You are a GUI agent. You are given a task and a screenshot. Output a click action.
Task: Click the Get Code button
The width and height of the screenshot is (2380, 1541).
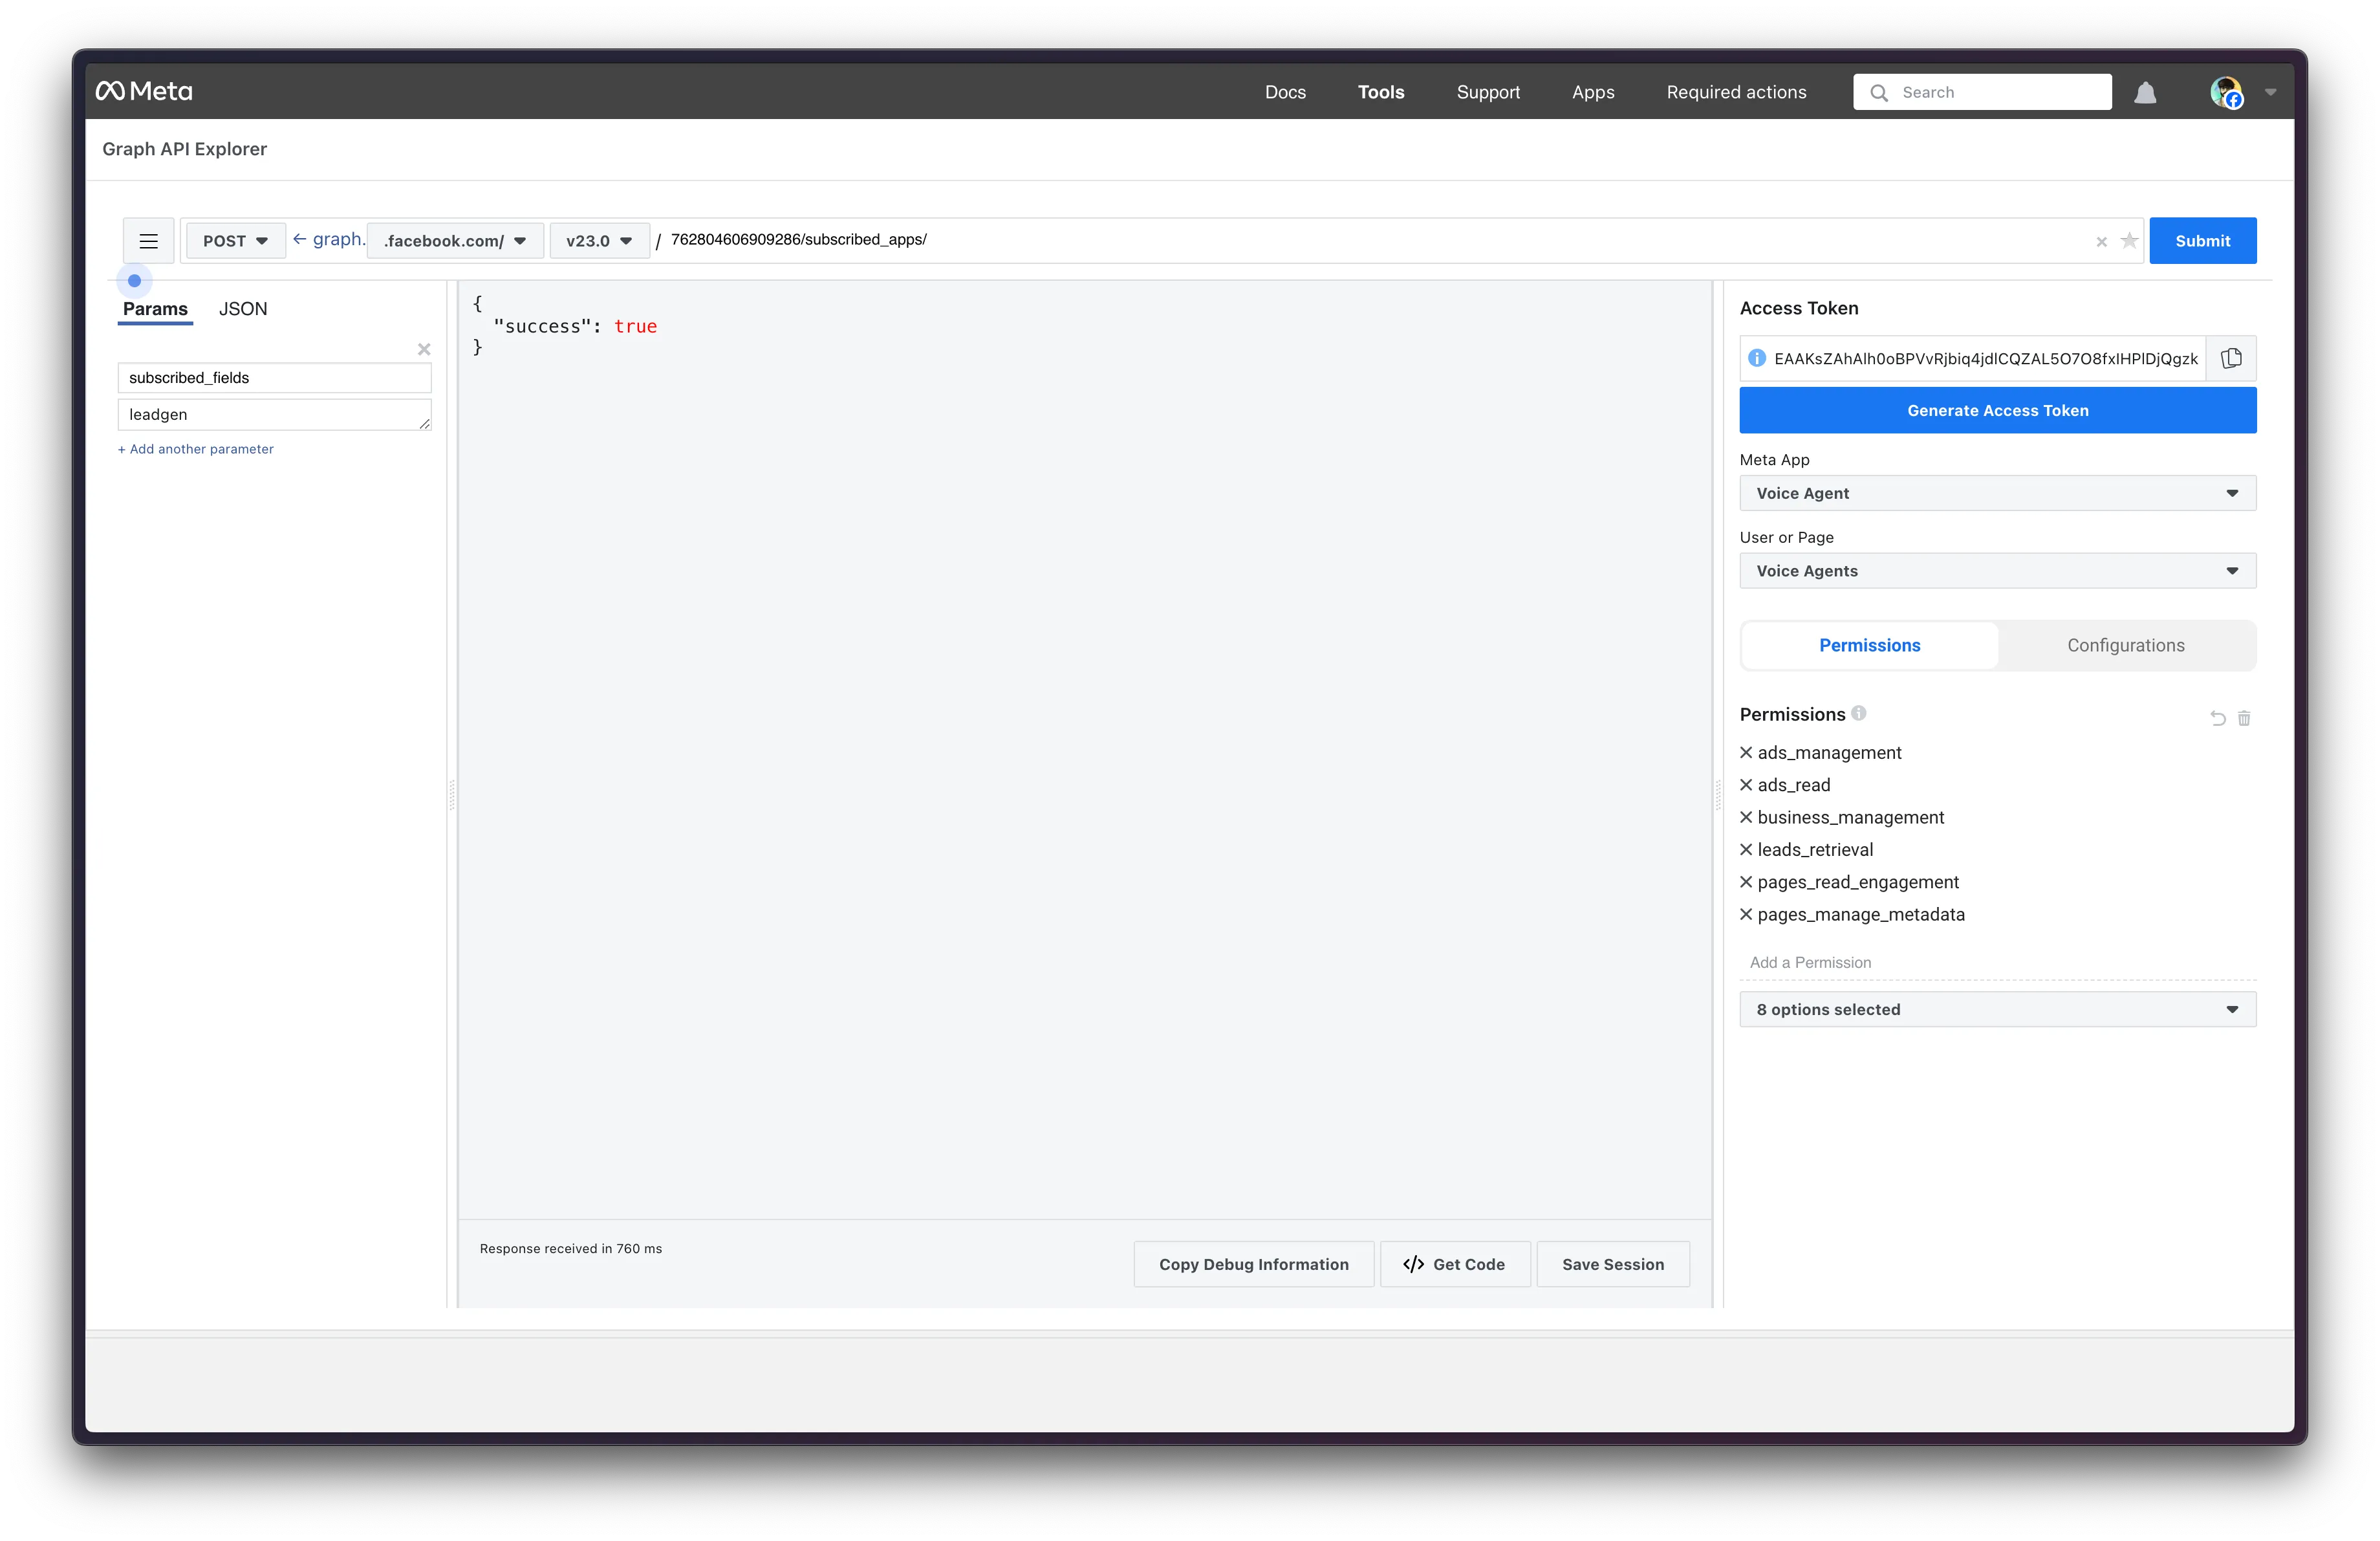1454,1264
